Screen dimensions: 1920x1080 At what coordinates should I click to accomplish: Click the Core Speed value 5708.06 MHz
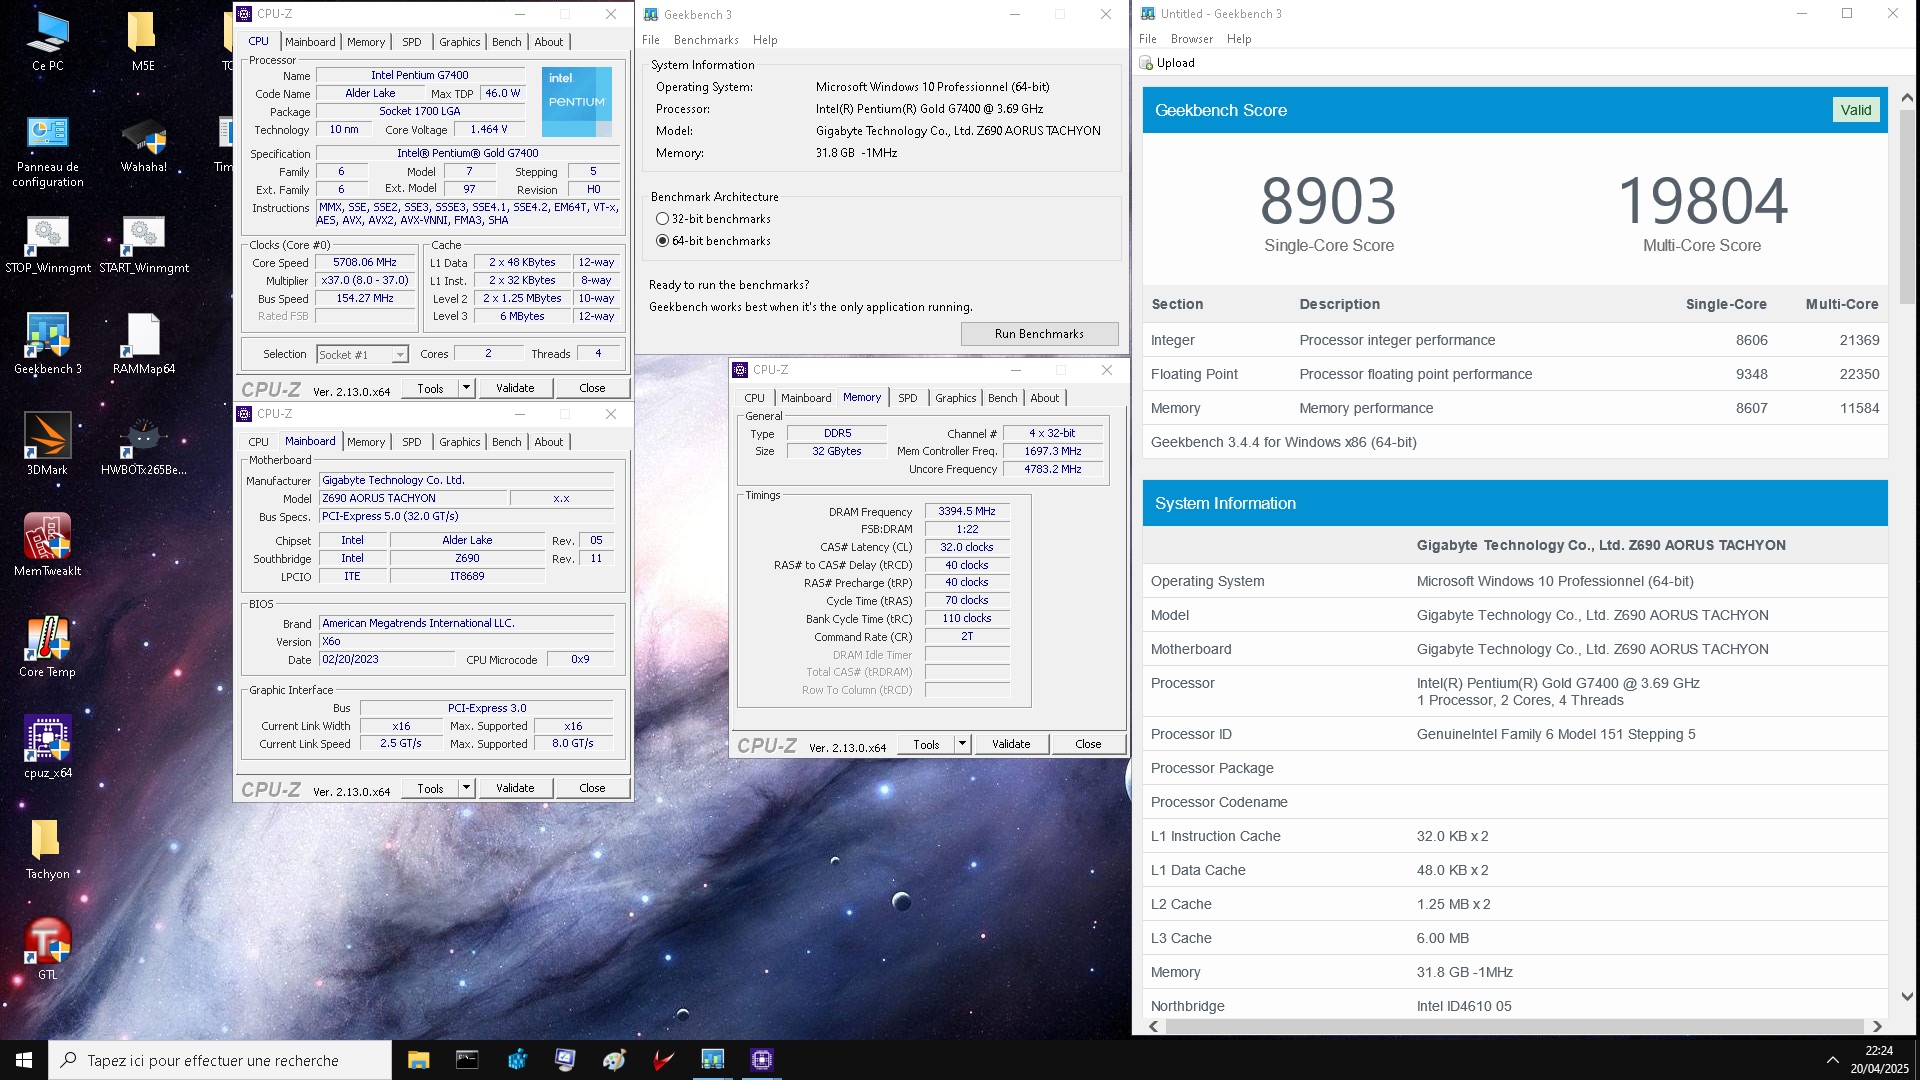tap(365, 263)
